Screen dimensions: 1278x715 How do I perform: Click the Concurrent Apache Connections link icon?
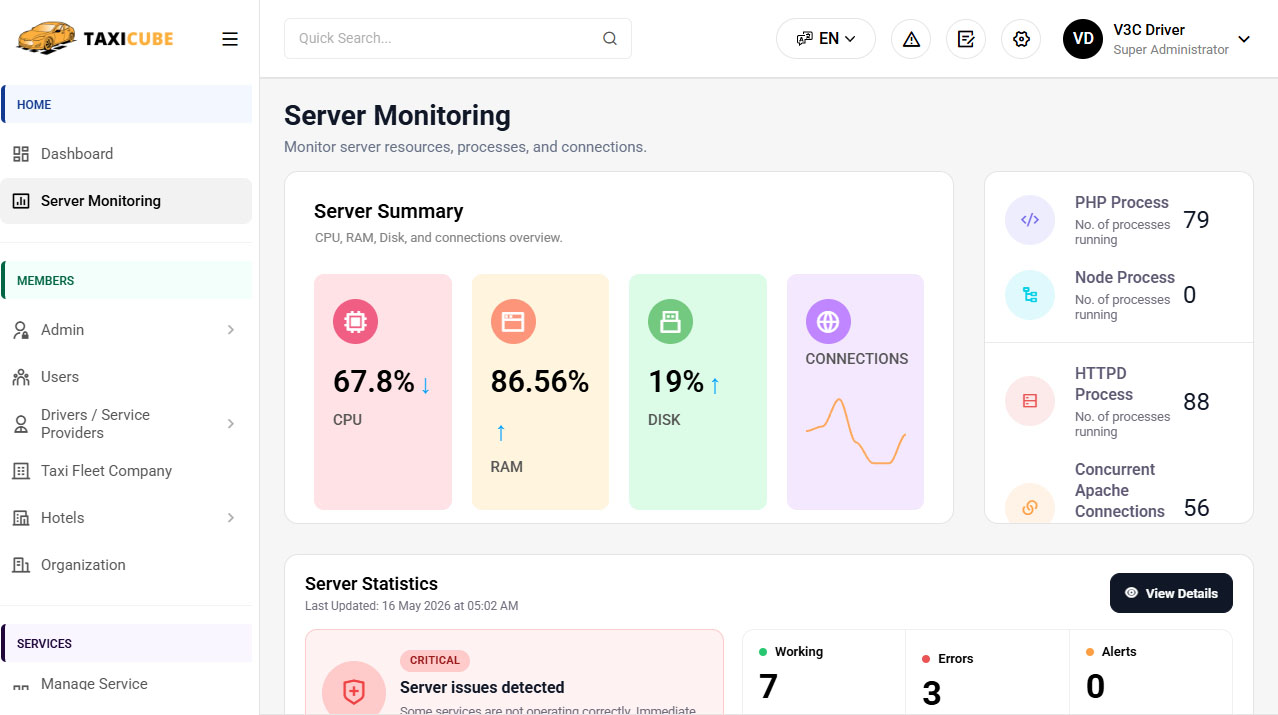[1030, 506]
